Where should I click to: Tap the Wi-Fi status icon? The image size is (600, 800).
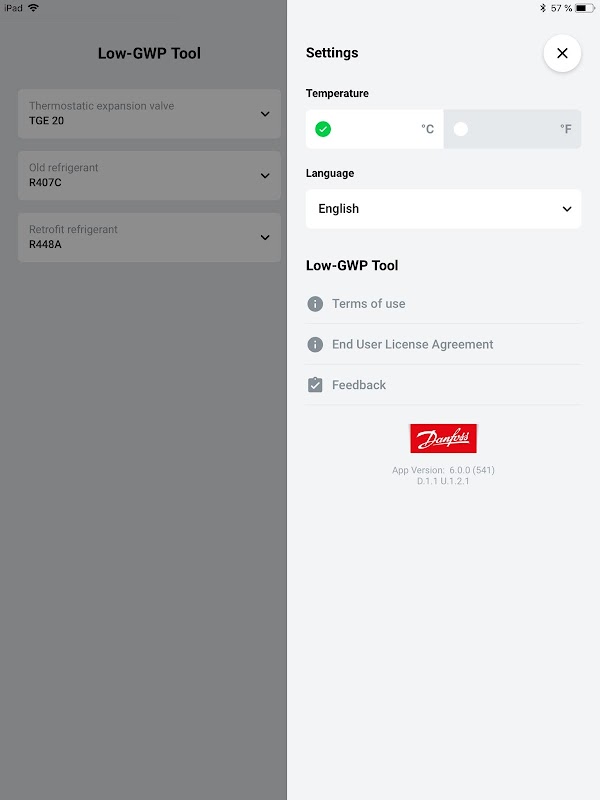[33, 8]
